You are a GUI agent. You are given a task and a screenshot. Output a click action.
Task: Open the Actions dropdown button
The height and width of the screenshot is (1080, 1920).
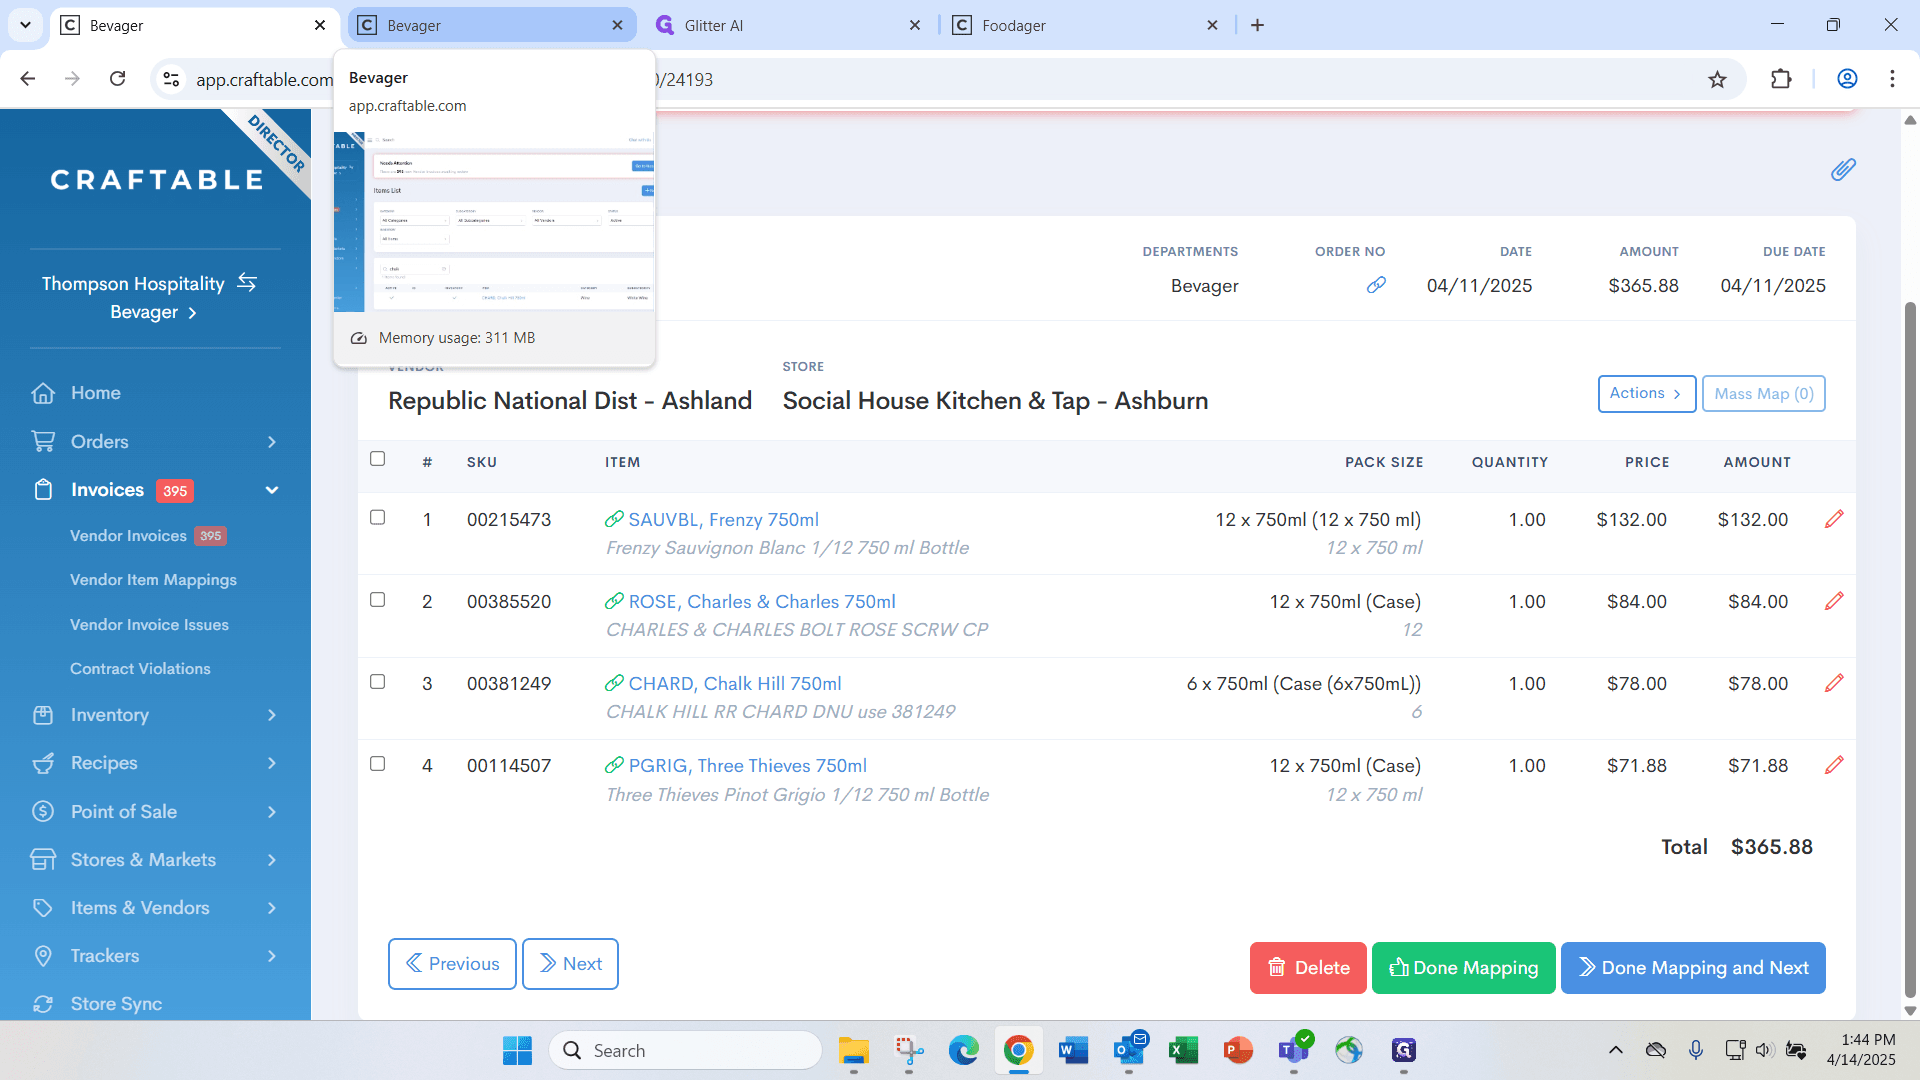click(1646, 394)
